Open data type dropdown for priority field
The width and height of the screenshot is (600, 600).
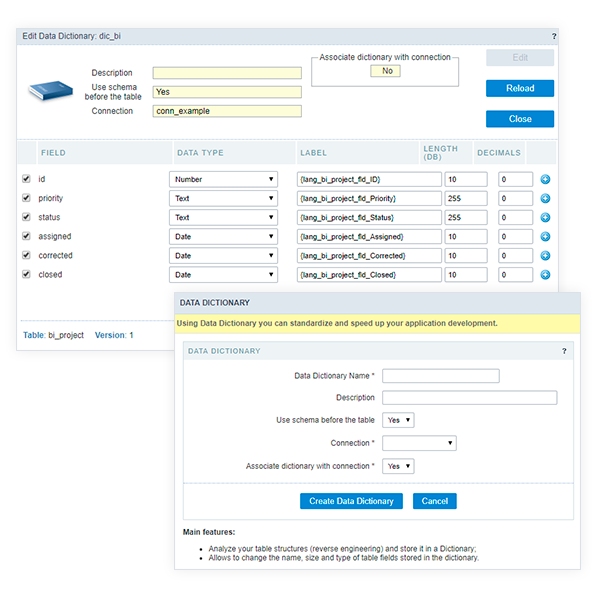[x=223, y=198]
